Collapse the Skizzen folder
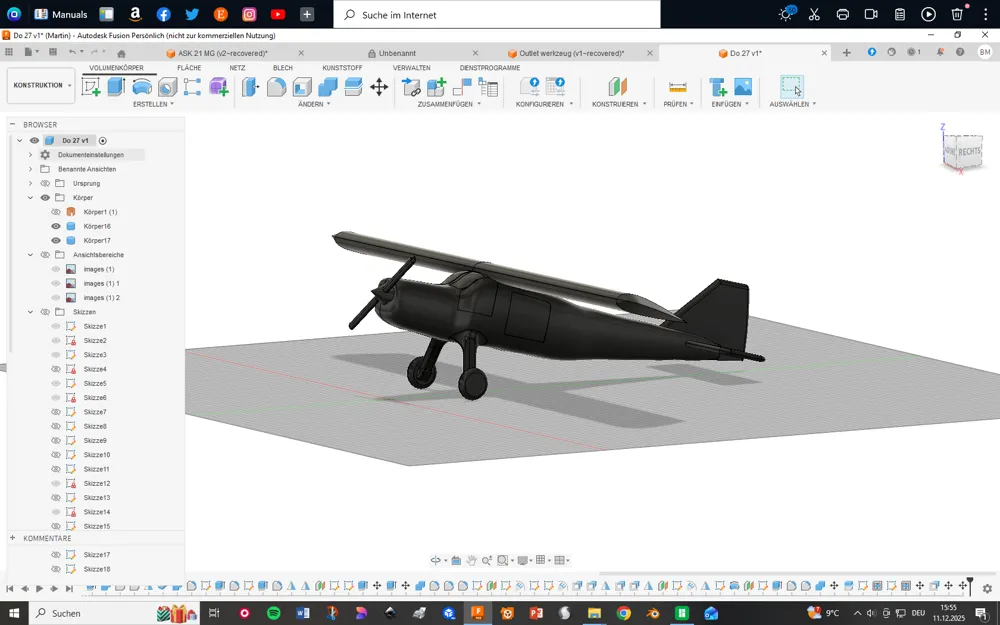1000x625 pixels. tap(30, 312)
